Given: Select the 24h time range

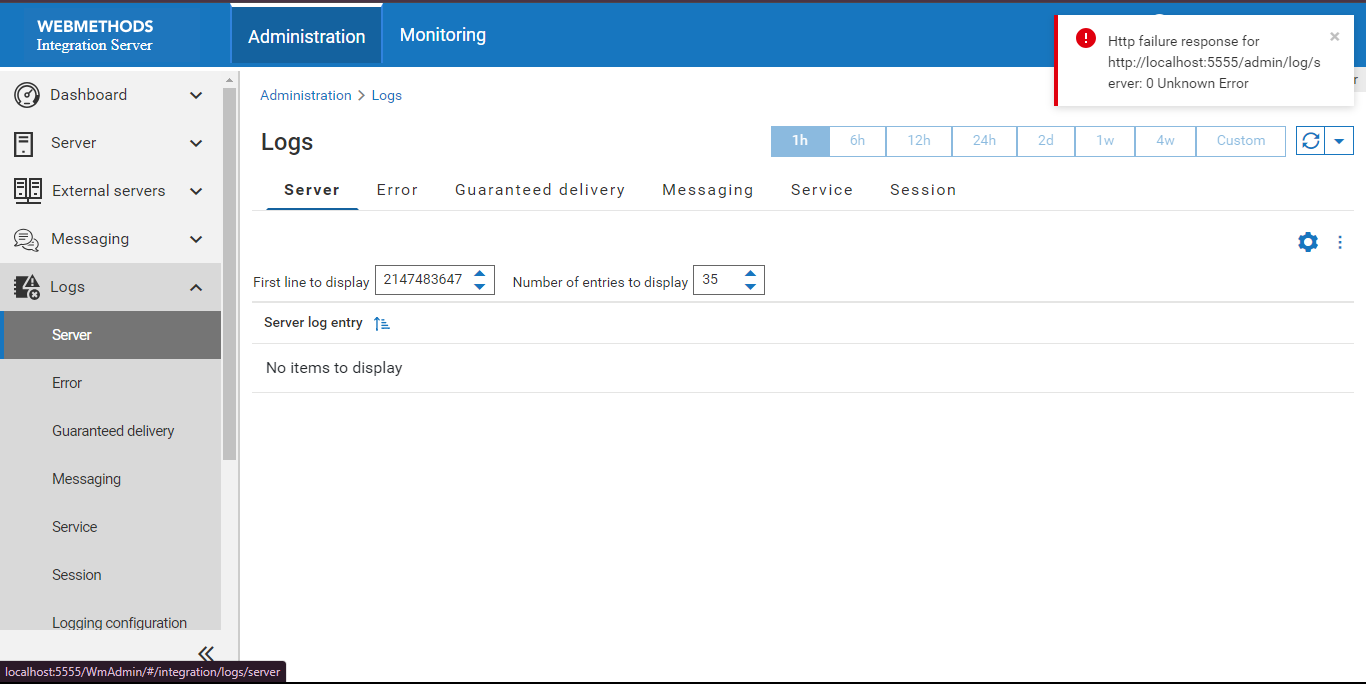Looking at the screenshot, I should coord(984,141).
